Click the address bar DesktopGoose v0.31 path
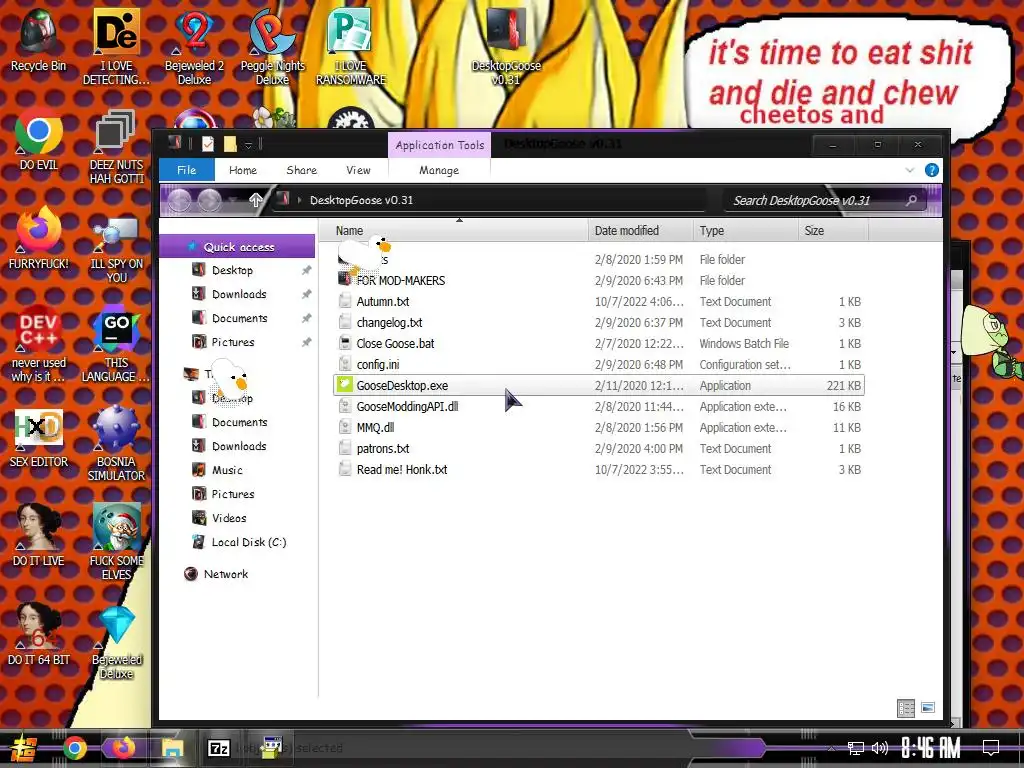The height and width of the screenshot is (768, 1024). pos(361,200)
